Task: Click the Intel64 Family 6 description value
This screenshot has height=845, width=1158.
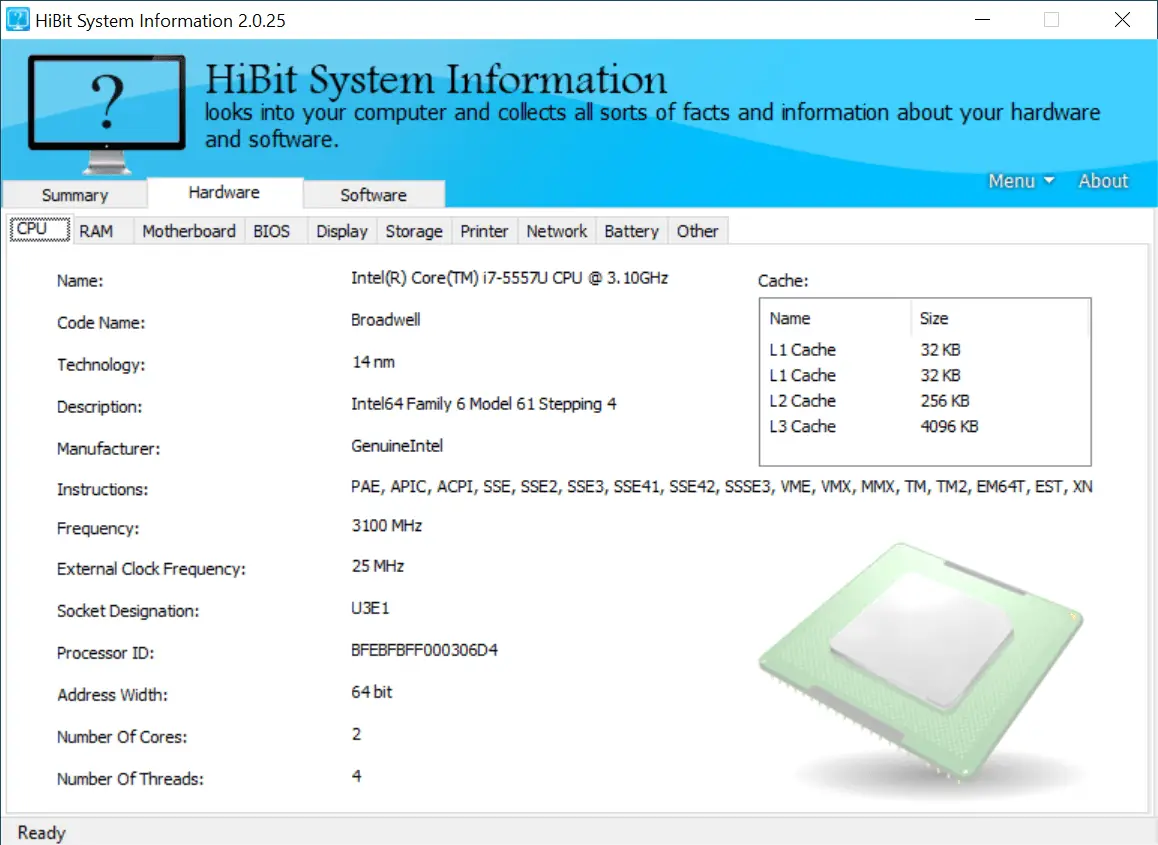Action: click(484, 404)
